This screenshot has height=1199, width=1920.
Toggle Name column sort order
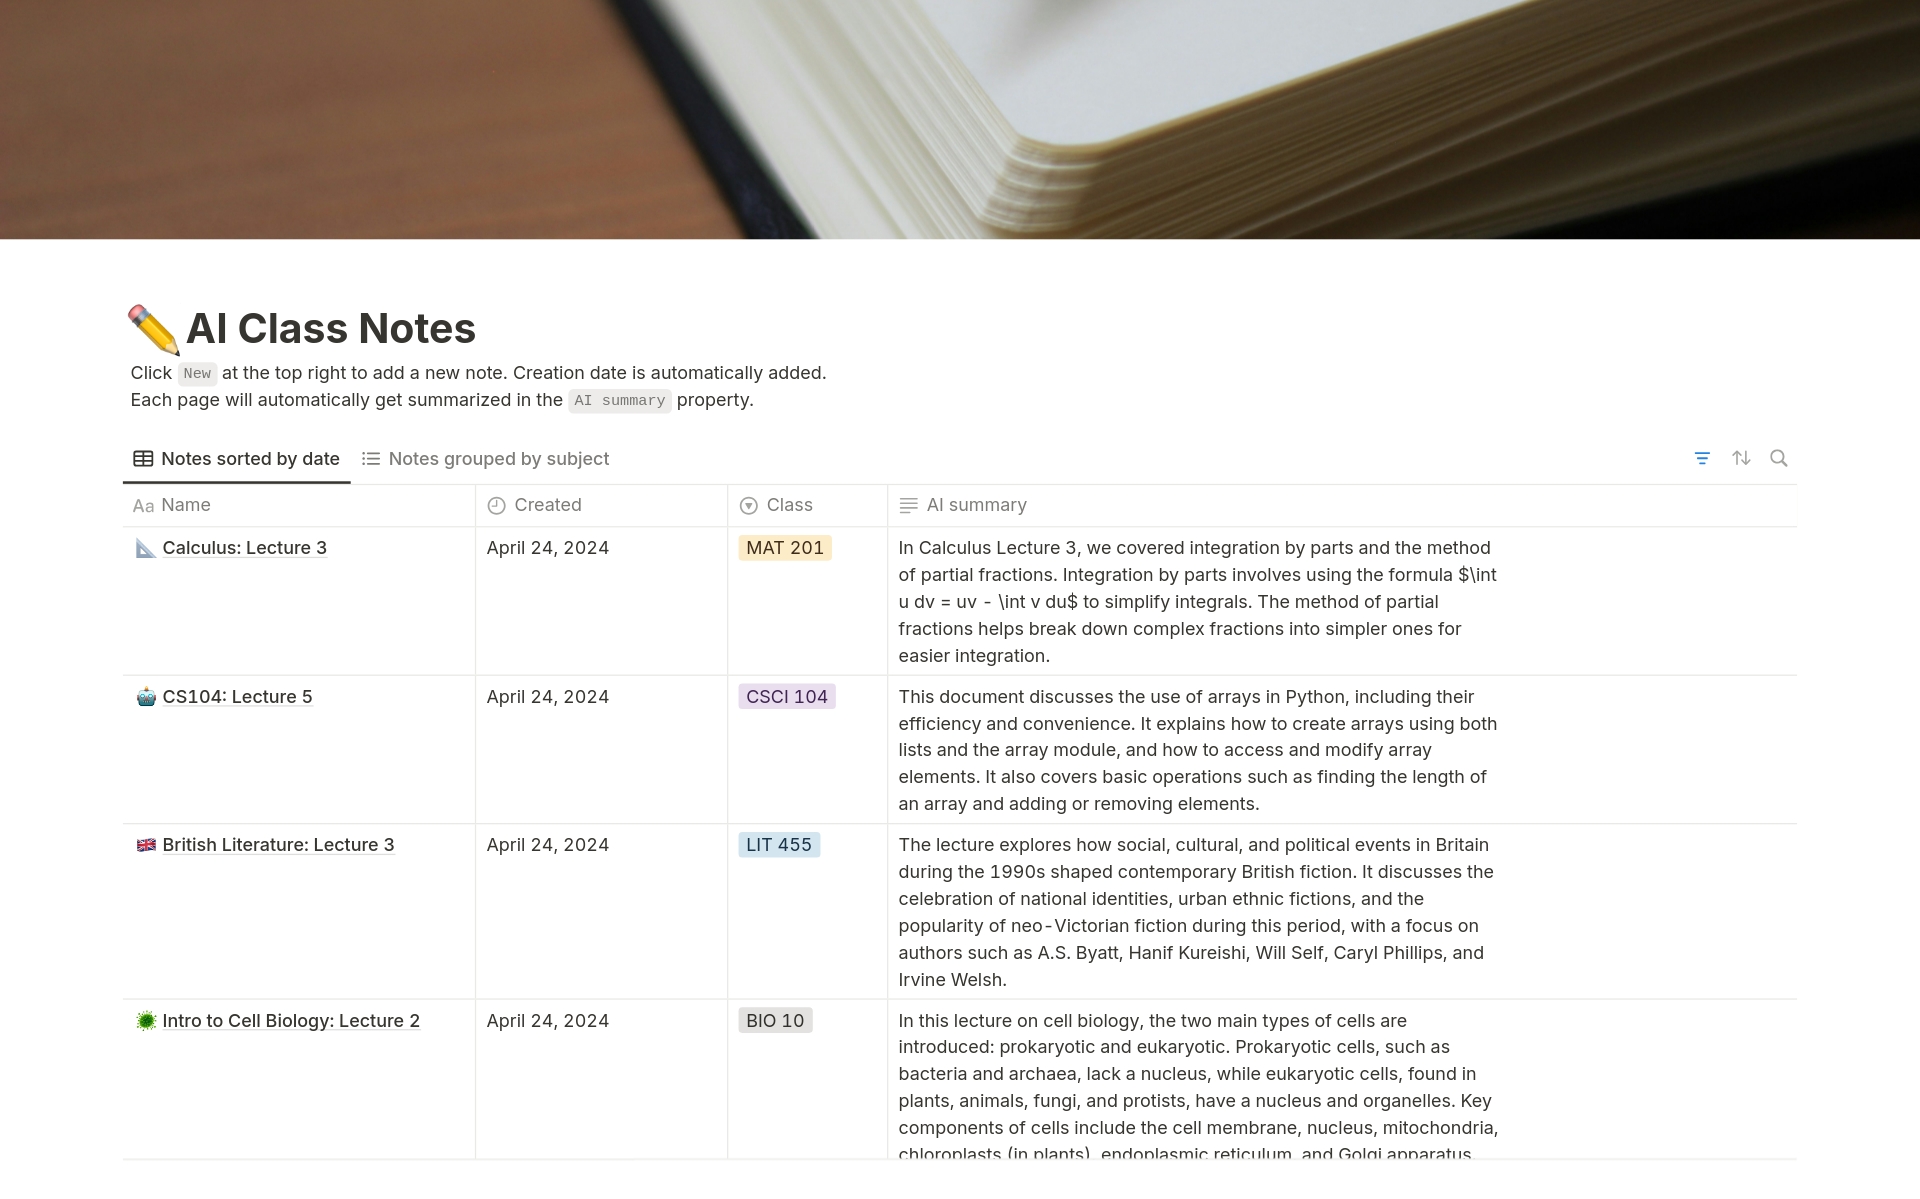coord(185,503)
